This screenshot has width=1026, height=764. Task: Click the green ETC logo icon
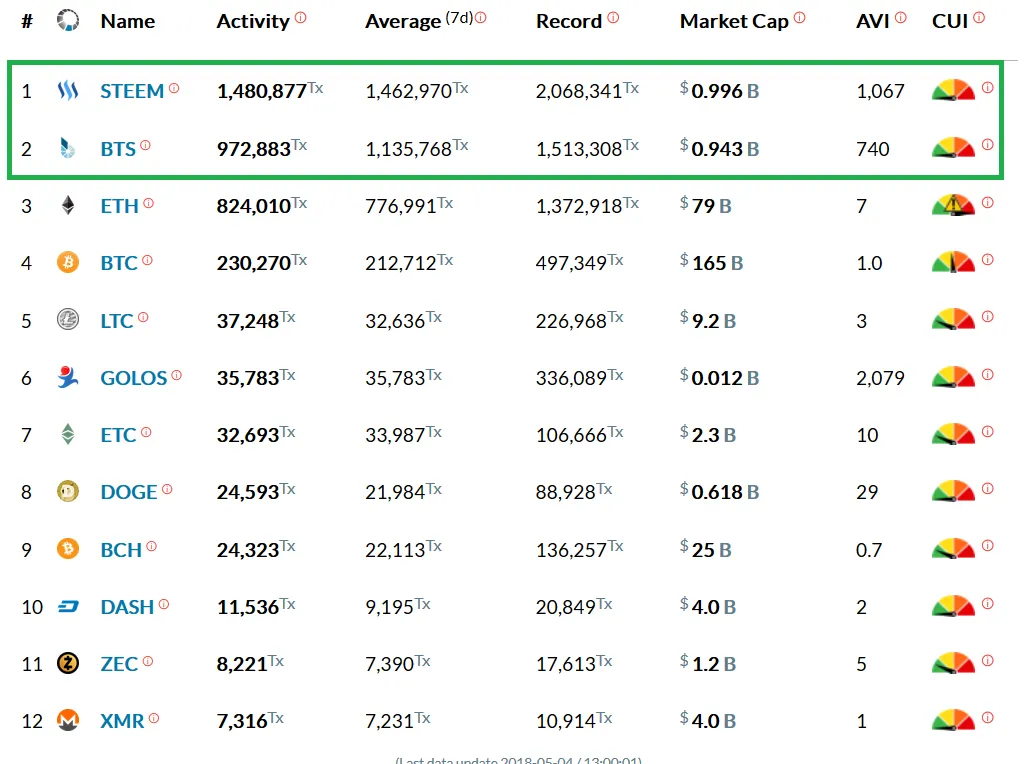(x=68, y=434)
